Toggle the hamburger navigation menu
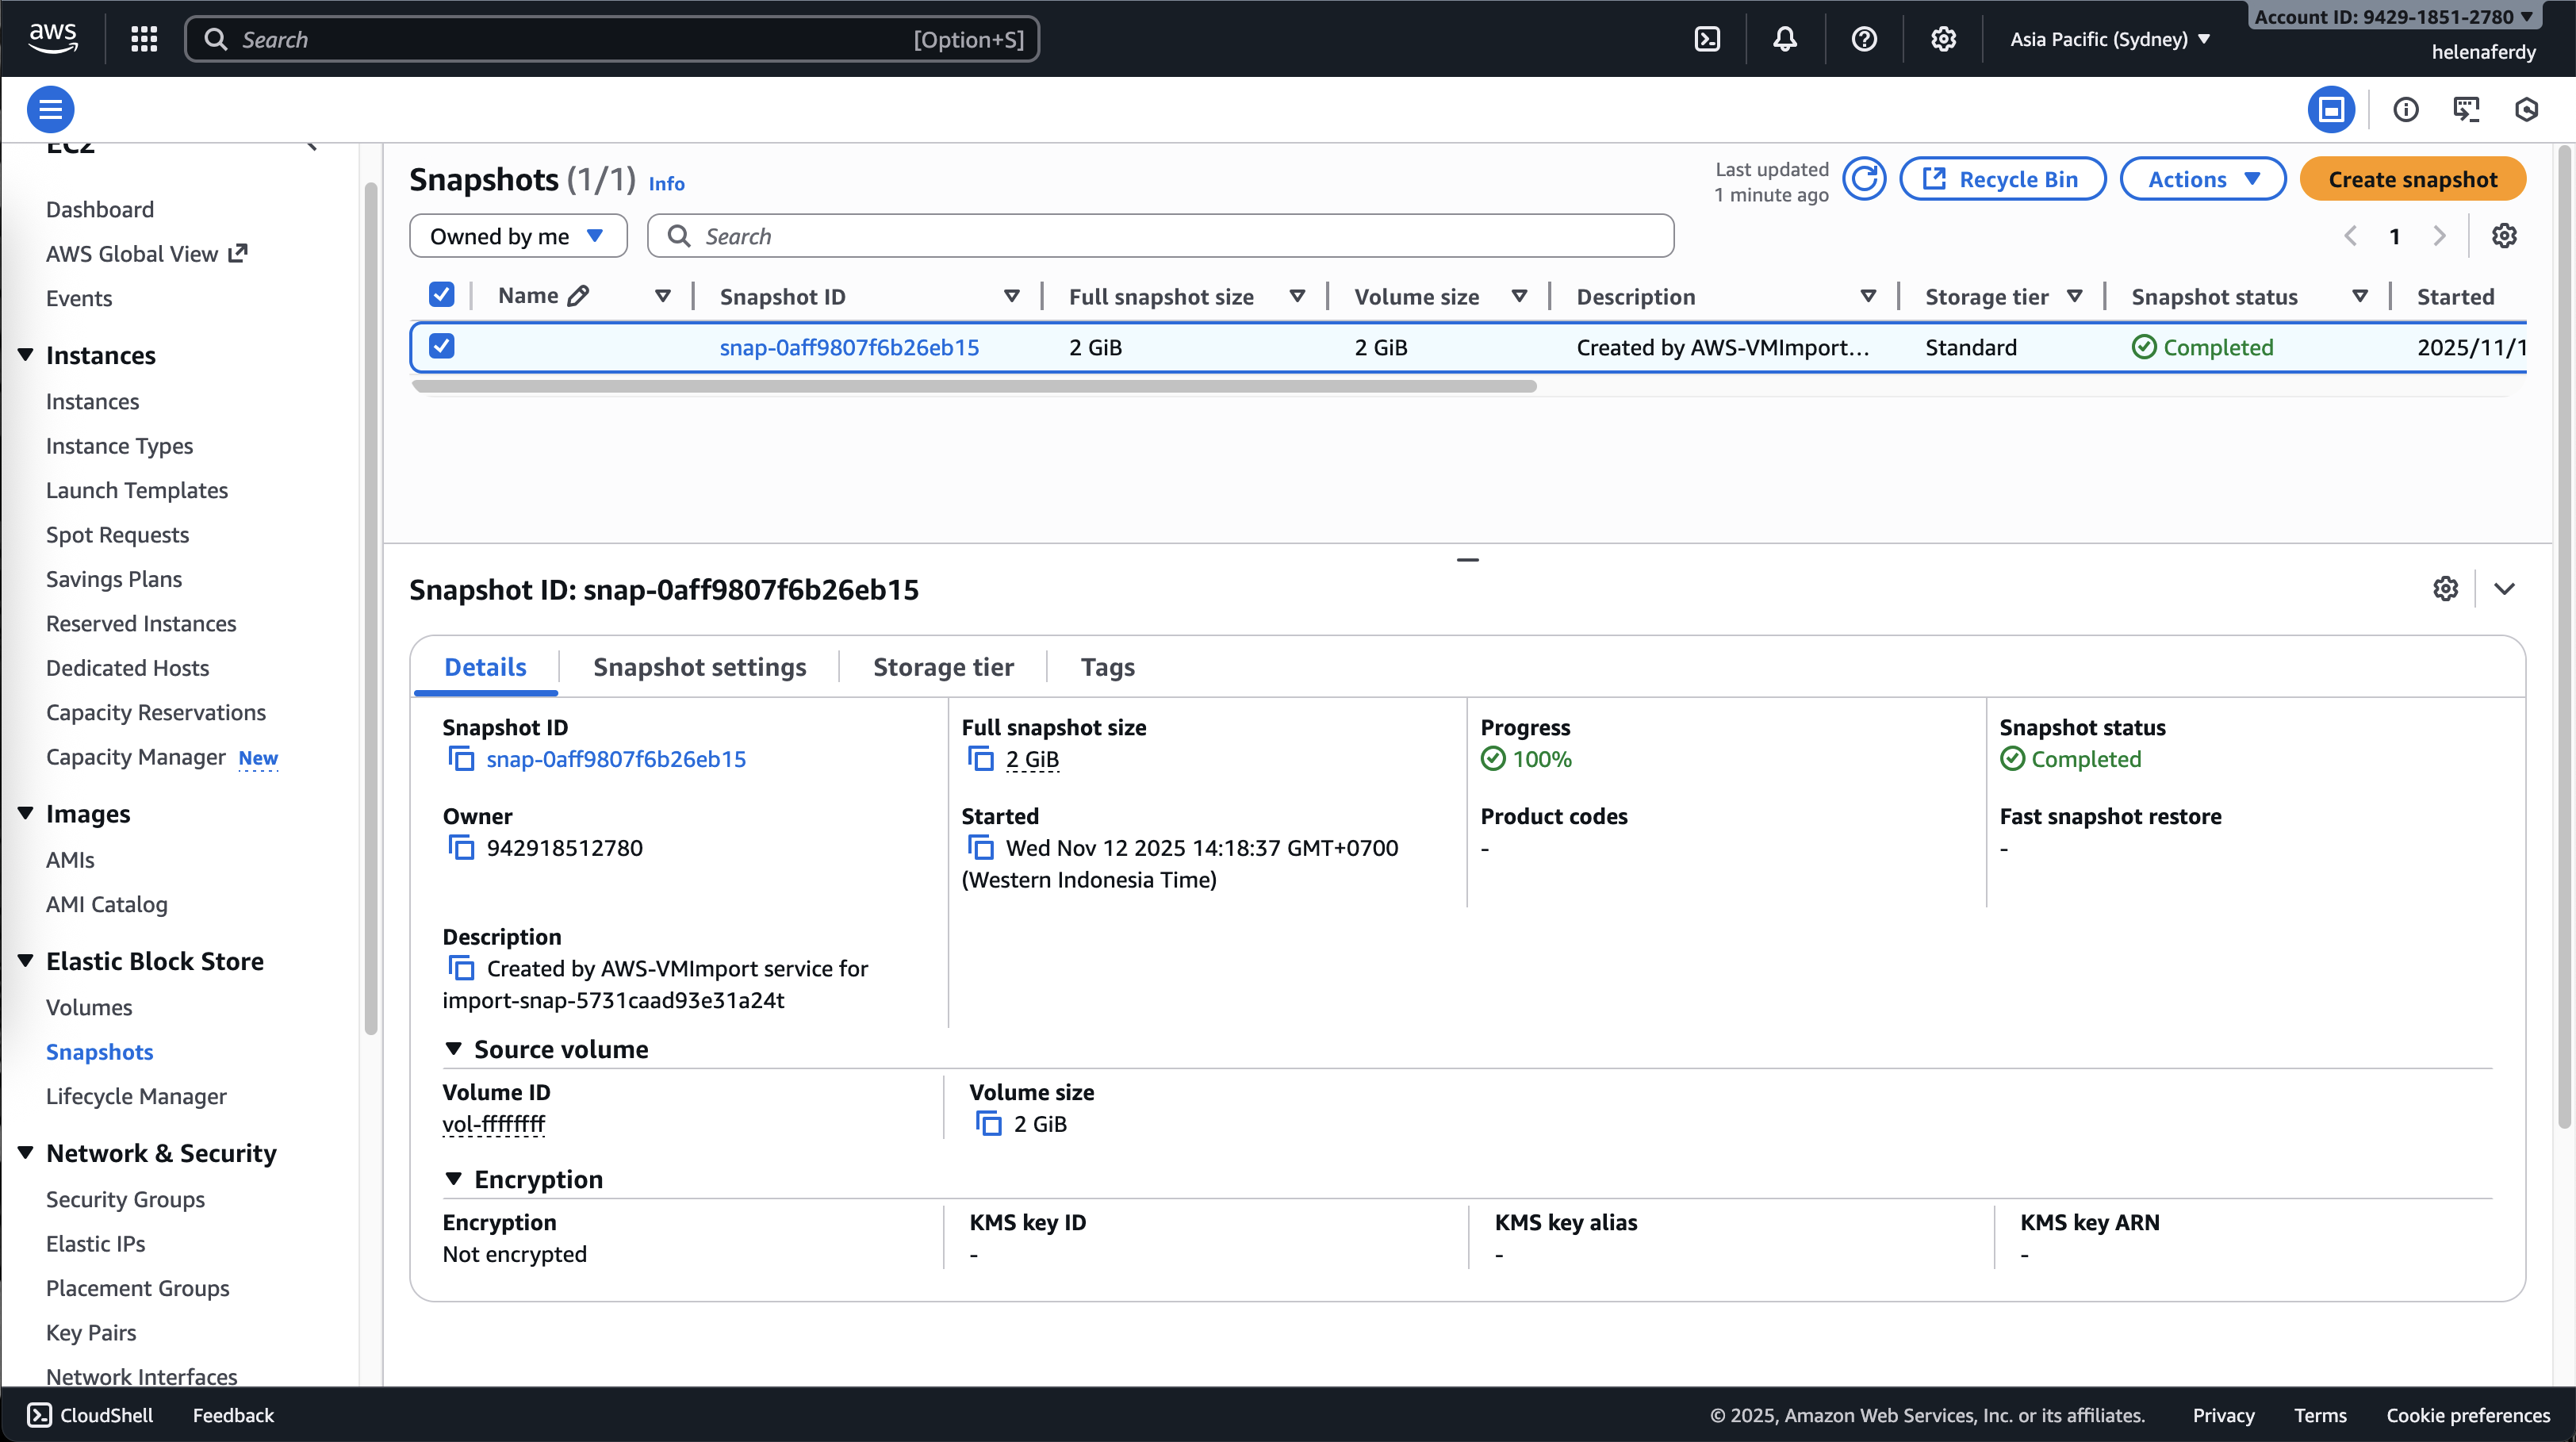 point(50,109)
